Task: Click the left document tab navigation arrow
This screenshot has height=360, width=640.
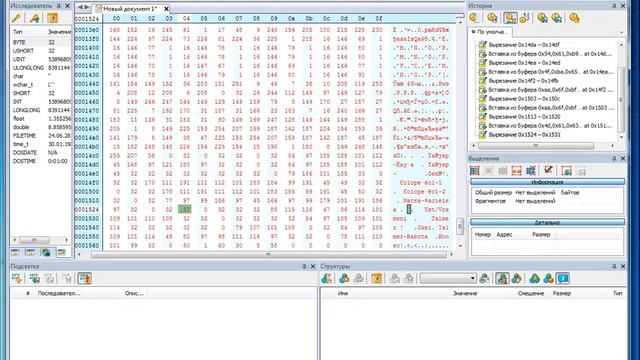Action: coord(80,7)
